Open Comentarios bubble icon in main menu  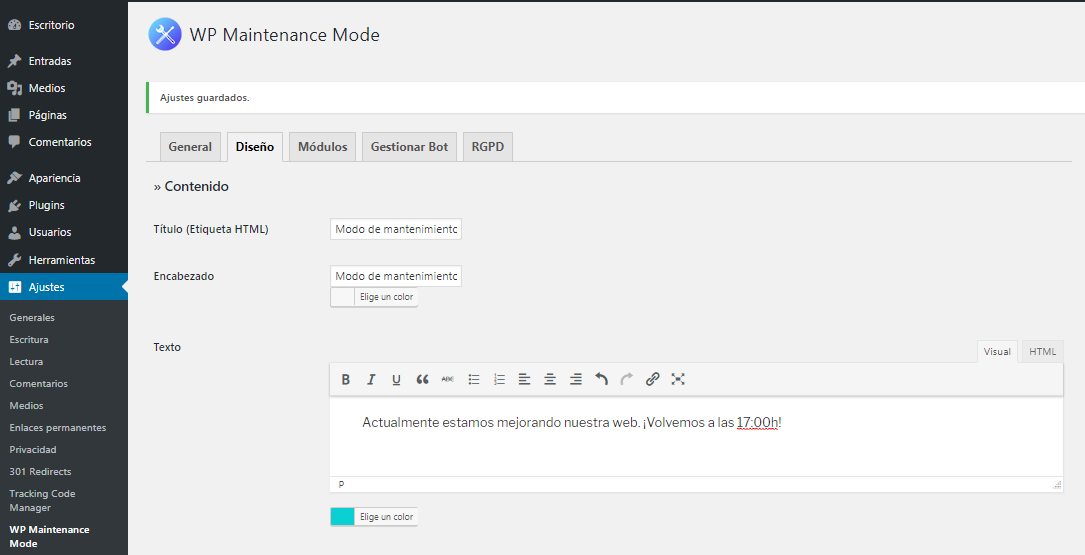pyautogui.click(x=15, y=142)
